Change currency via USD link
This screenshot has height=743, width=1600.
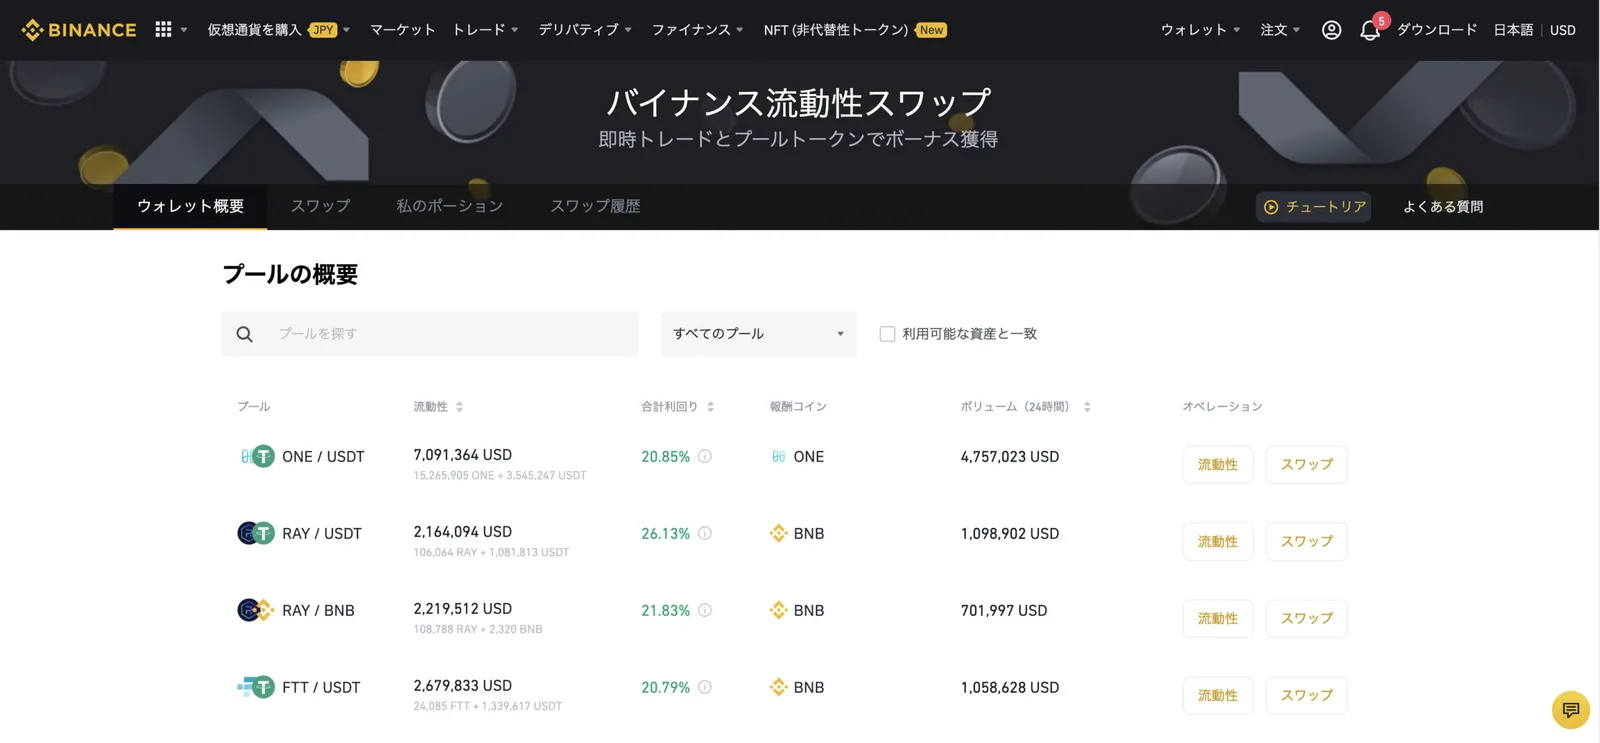(1563, 30)
